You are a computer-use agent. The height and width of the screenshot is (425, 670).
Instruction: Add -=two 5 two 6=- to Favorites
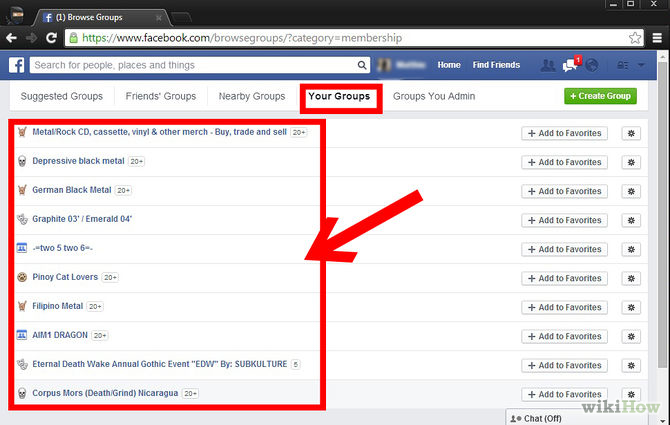pyautogui.click(x=564, y=249)
